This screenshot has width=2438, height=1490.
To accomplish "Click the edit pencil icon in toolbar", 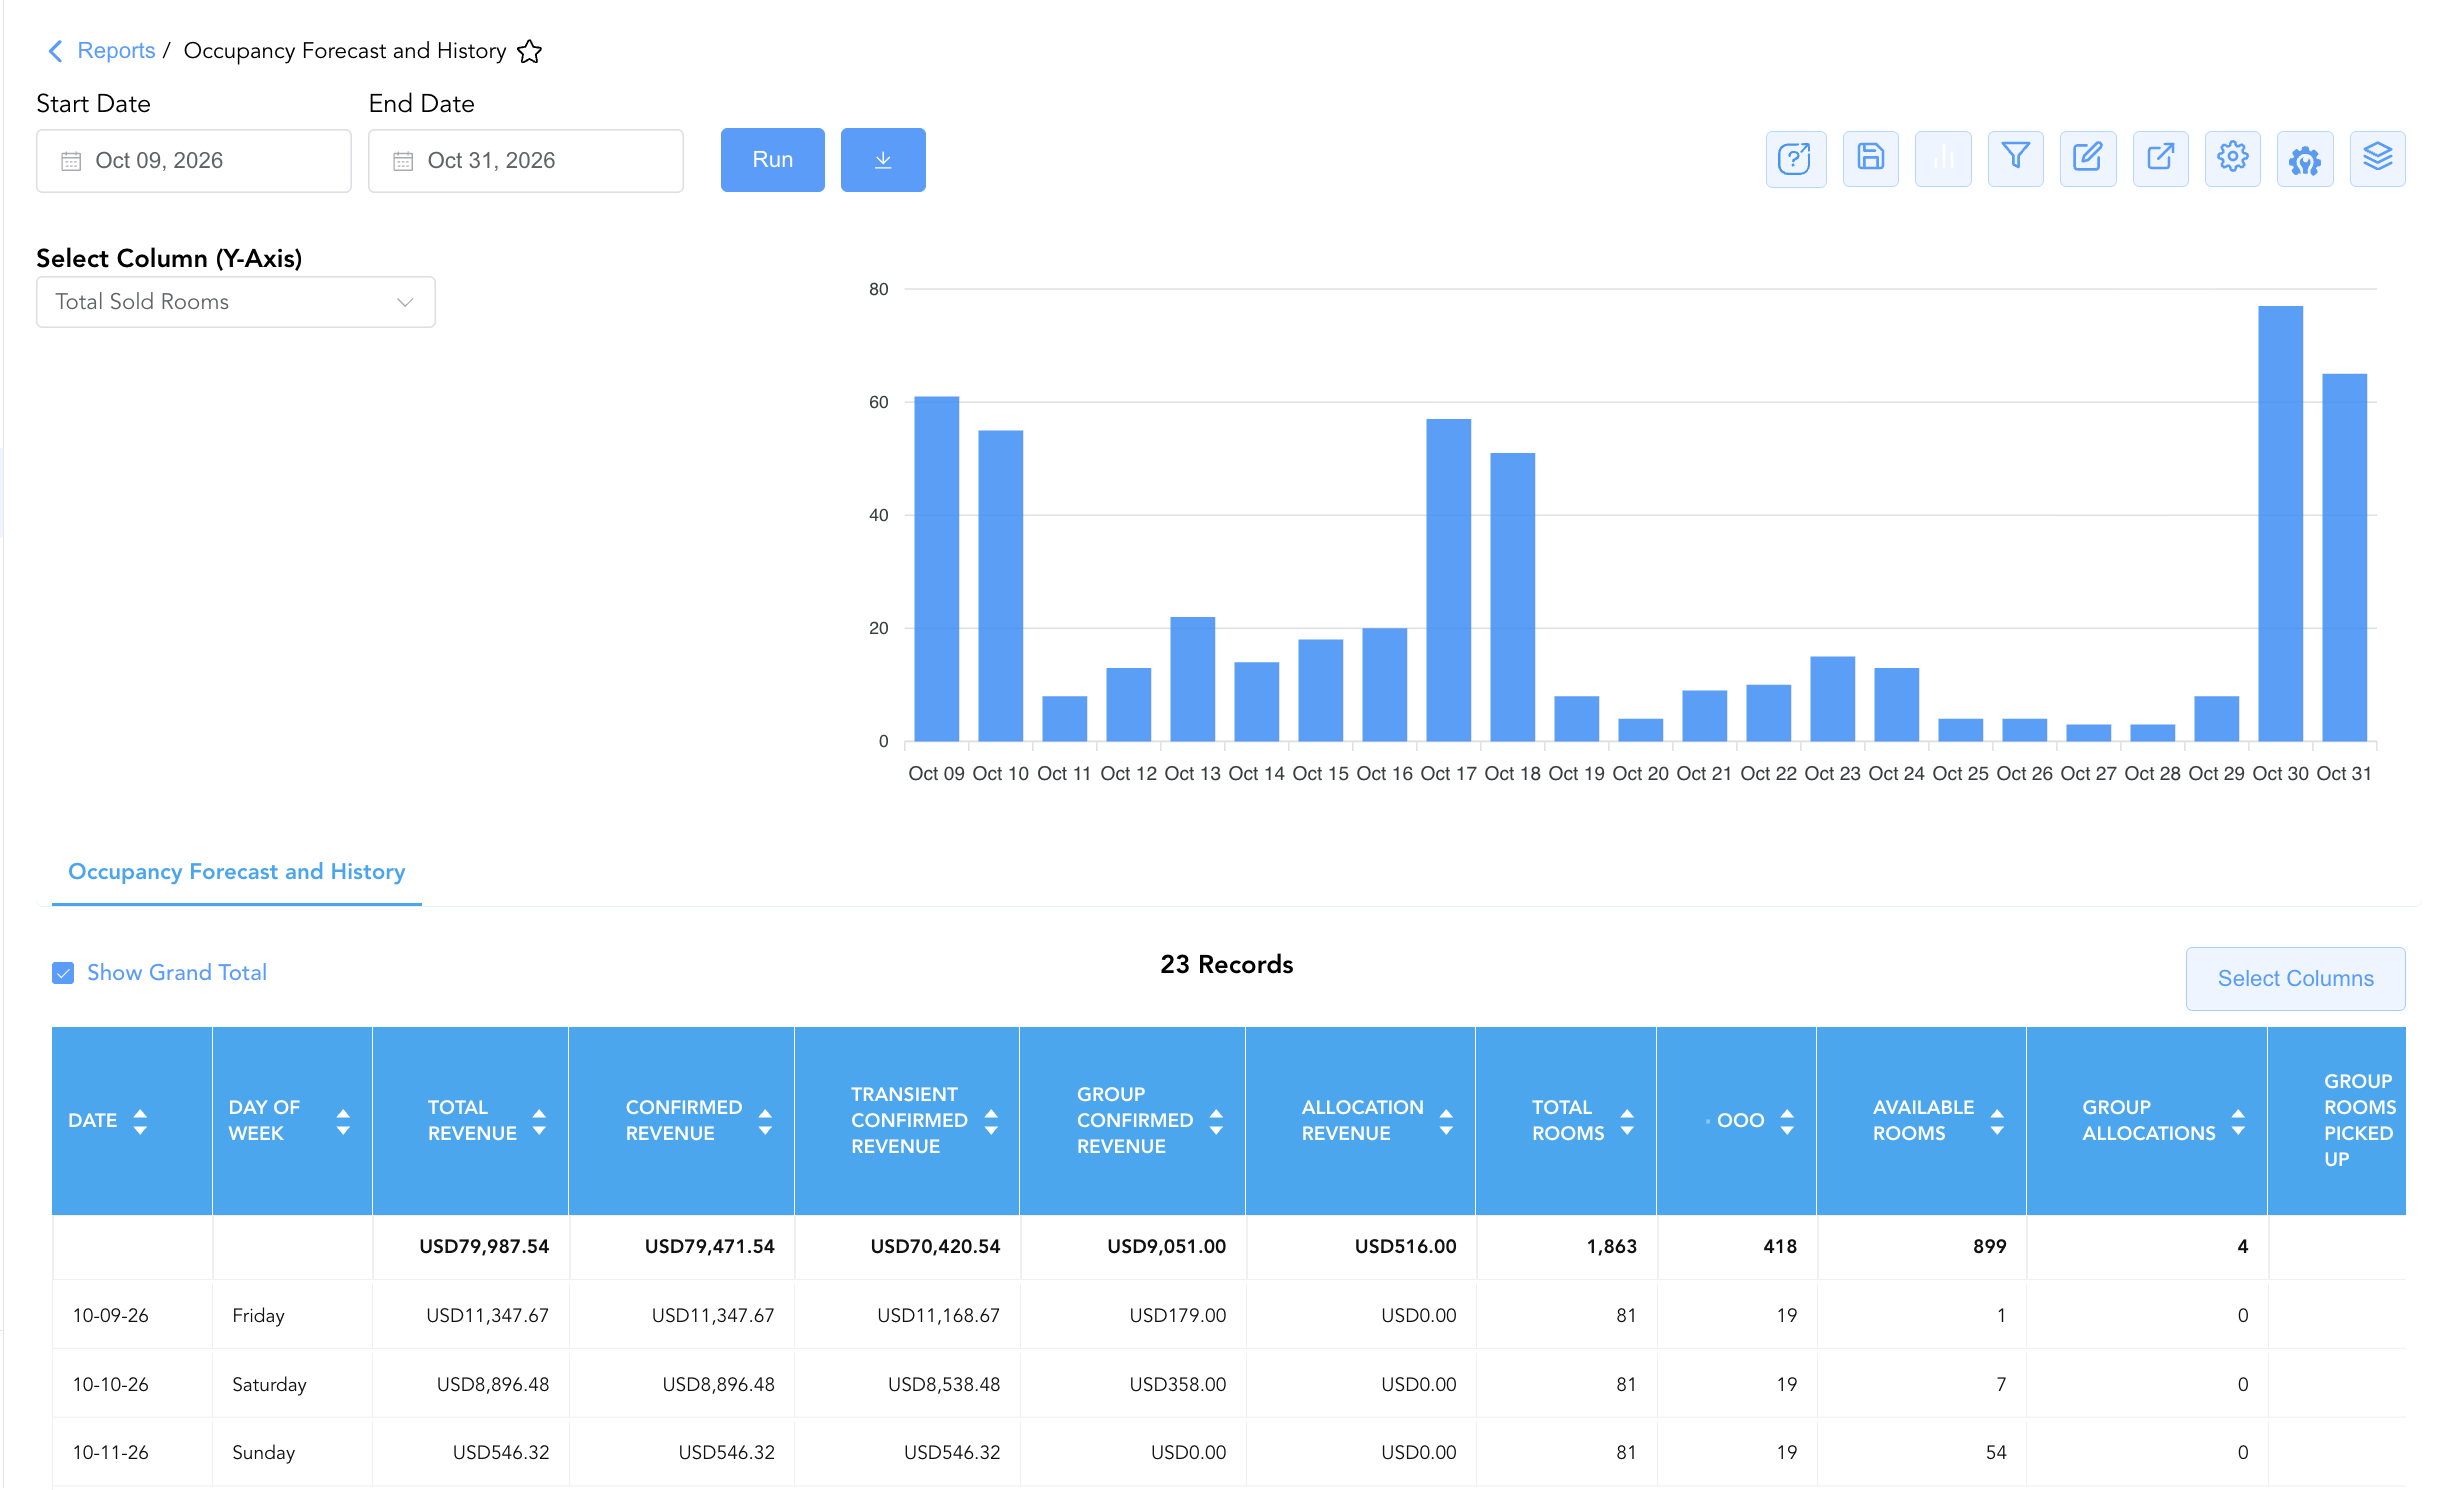I will coord(2088,159).
